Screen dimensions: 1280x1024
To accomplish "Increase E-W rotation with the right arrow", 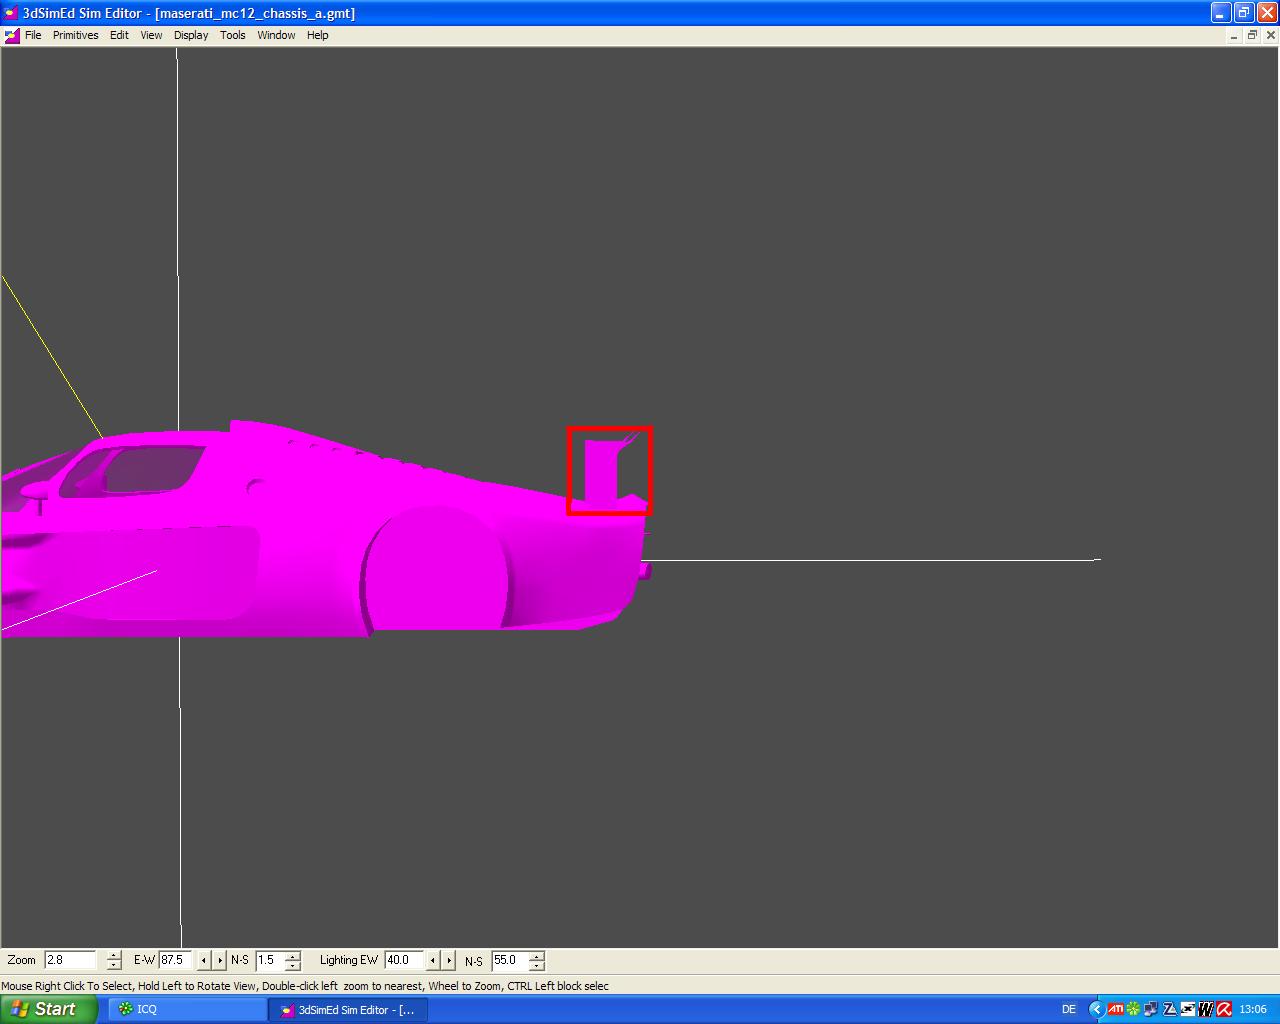I will point(219,960).
